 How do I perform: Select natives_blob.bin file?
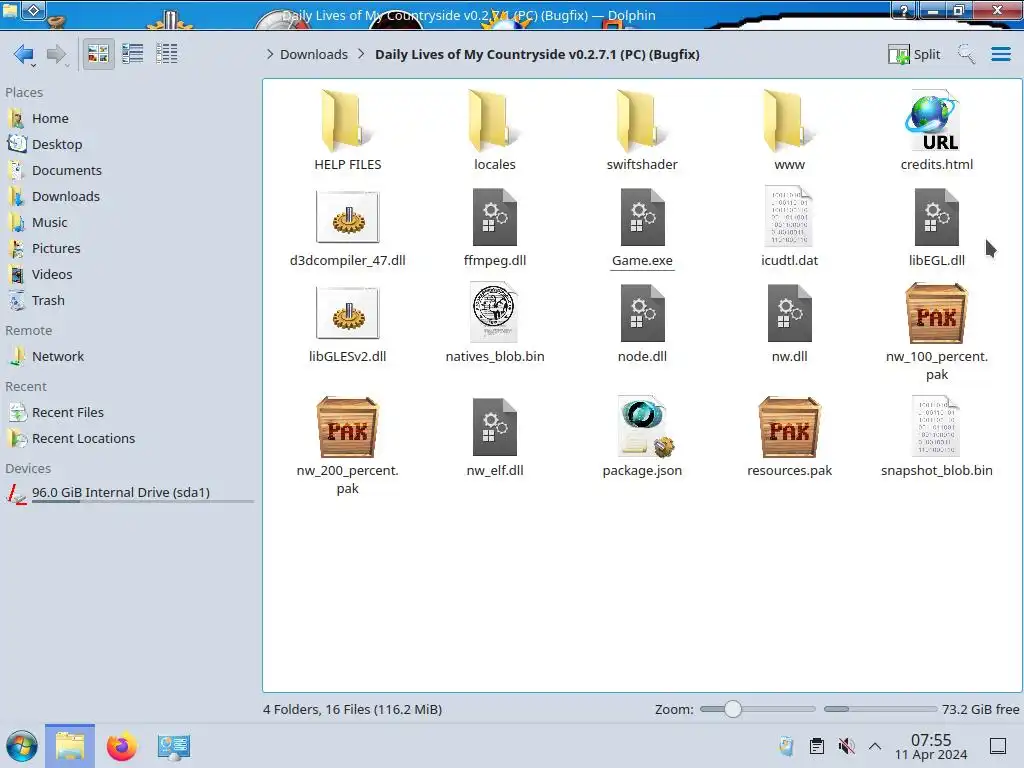tap(495, 323)
